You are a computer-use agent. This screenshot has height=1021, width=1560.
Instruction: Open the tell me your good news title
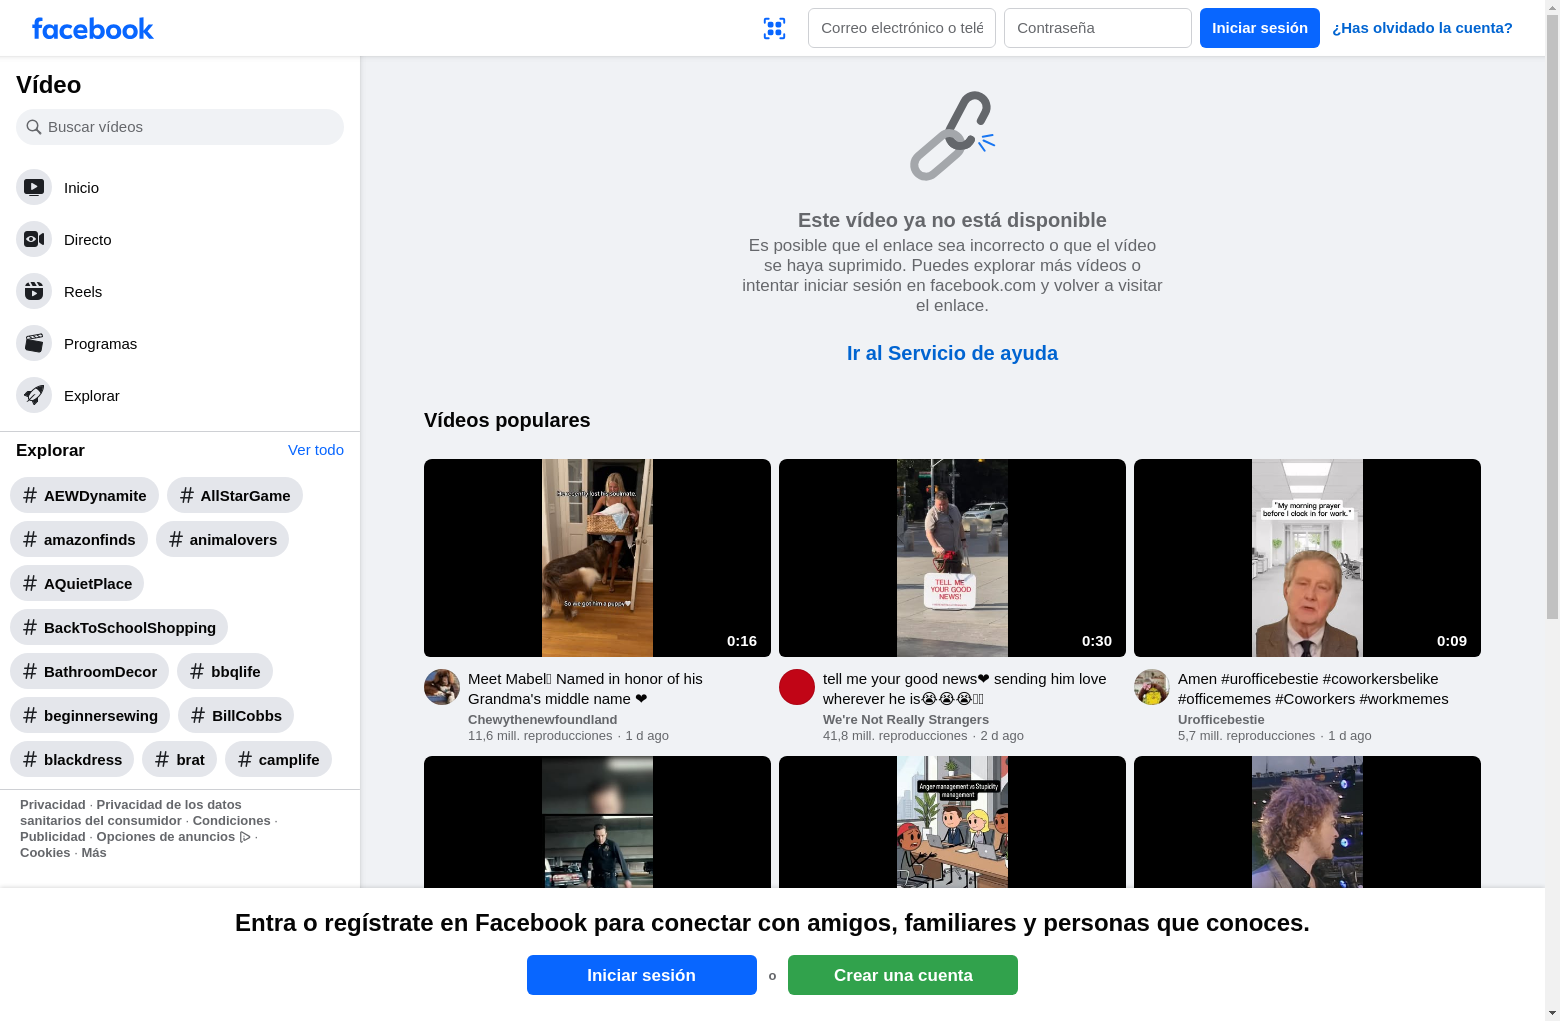(965, 689)
